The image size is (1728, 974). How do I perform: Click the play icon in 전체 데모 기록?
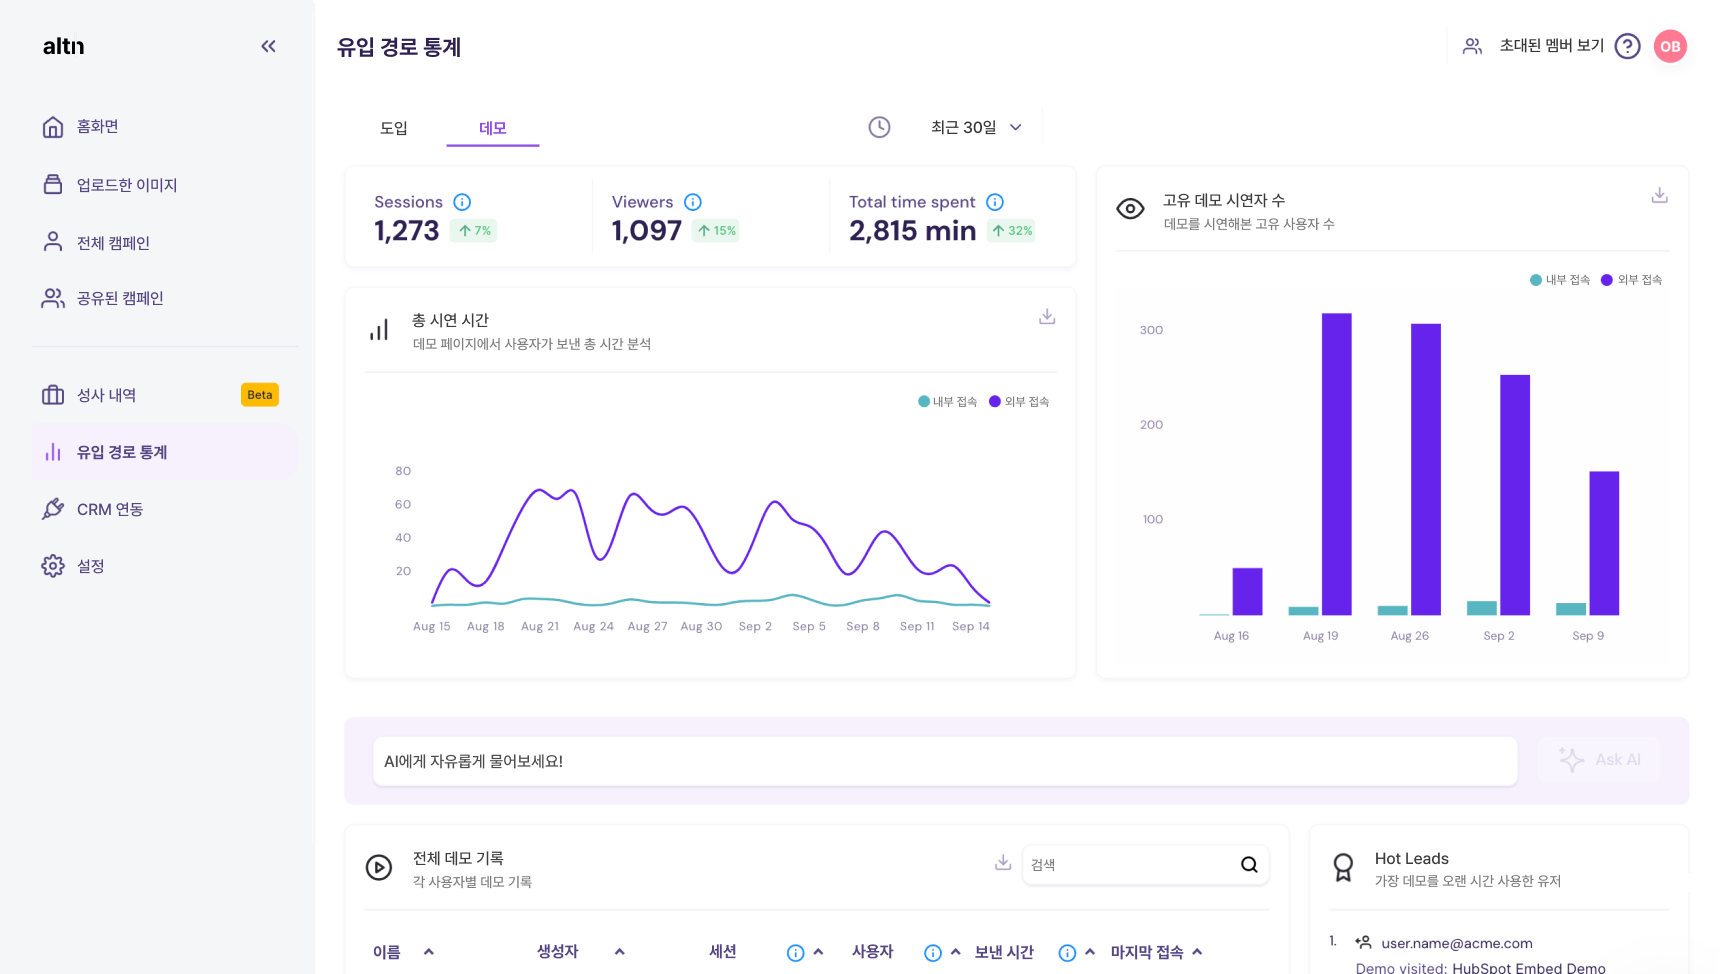[379, 868]
